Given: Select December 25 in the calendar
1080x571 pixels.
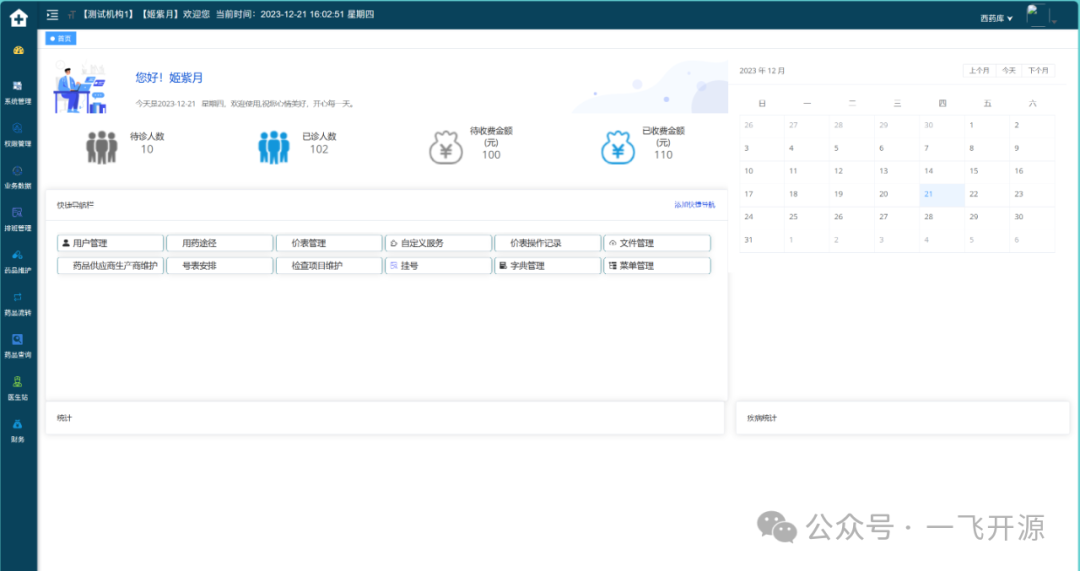Looking at the screenshot, I should [794, 217].
